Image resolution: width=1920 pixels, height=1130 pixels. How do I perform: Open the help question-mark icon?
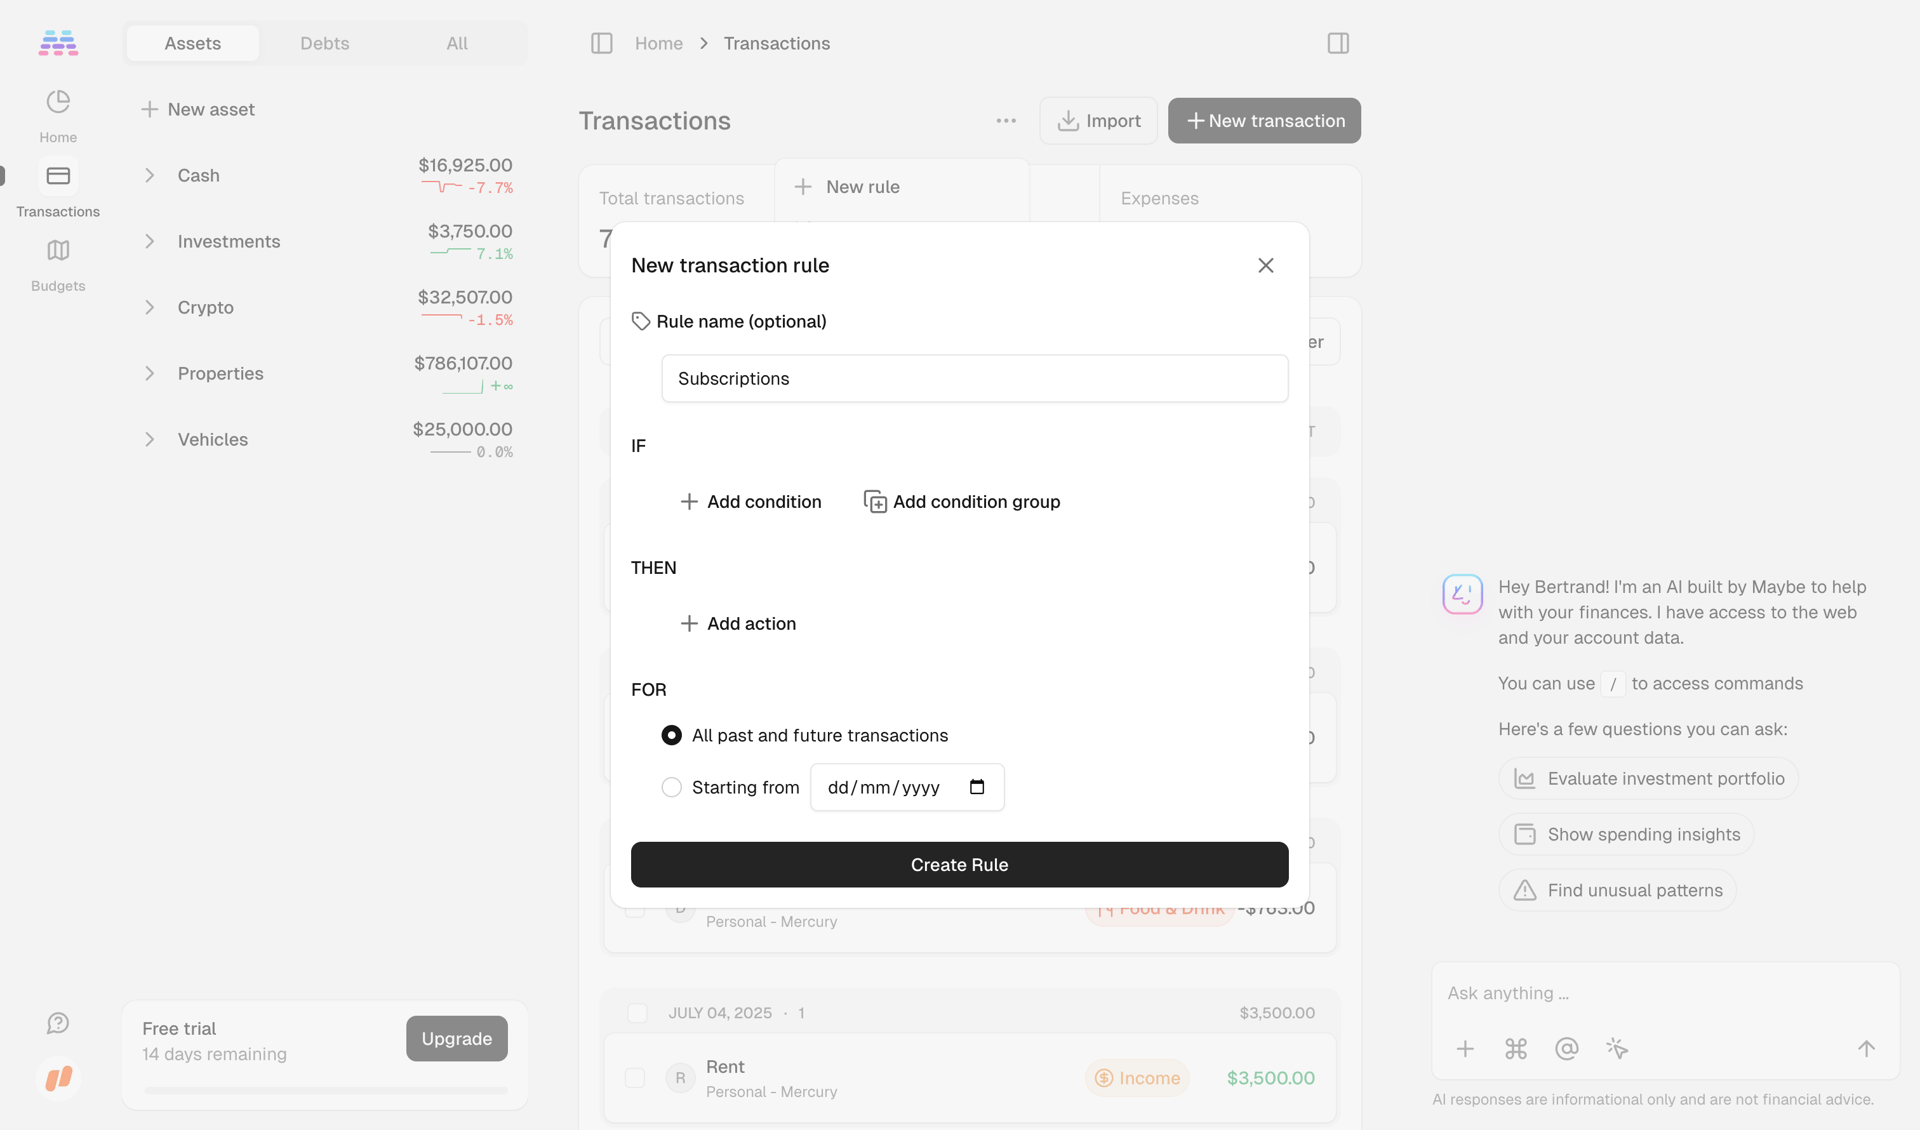point(57,1023)
